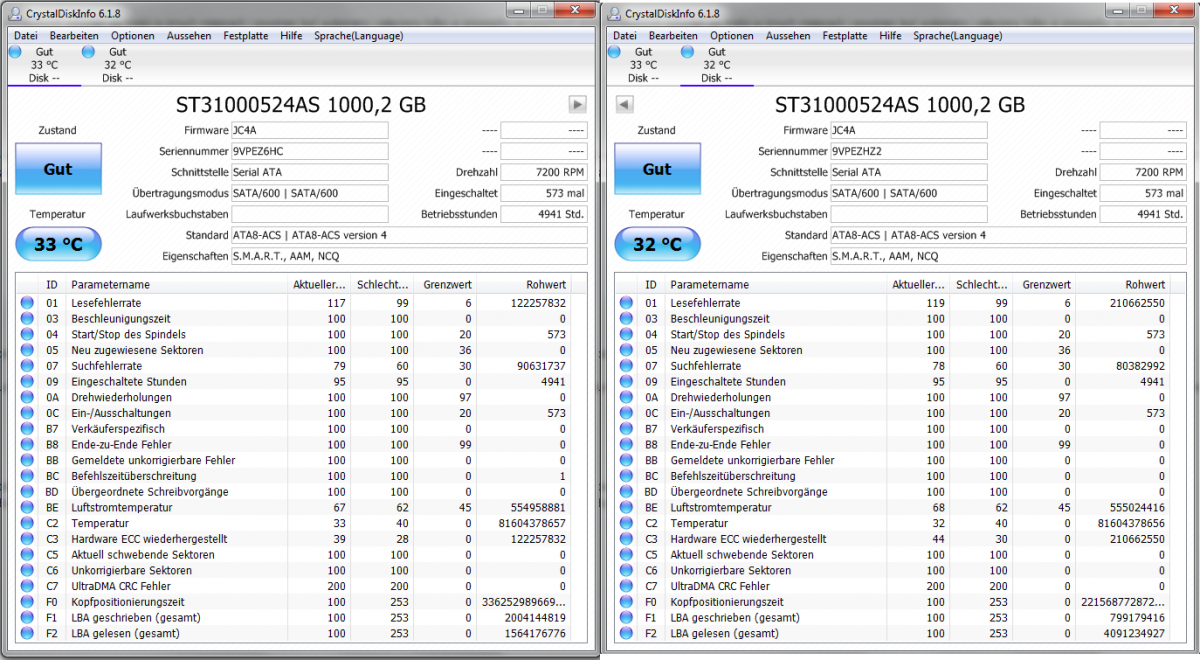
Task: Select raw value 90631737 in Suchfehlerrate row
Action: coord(541,366)
